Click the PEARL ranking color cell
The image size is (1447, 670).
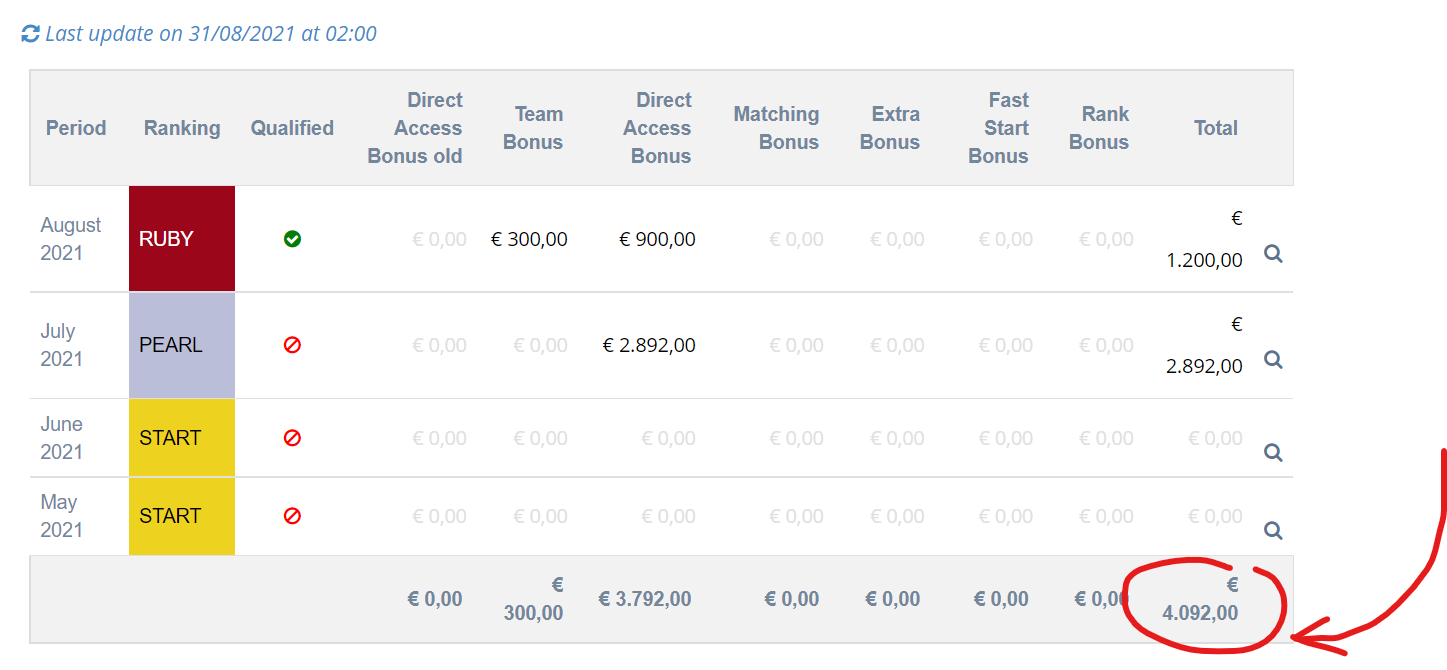click(182, 345)
